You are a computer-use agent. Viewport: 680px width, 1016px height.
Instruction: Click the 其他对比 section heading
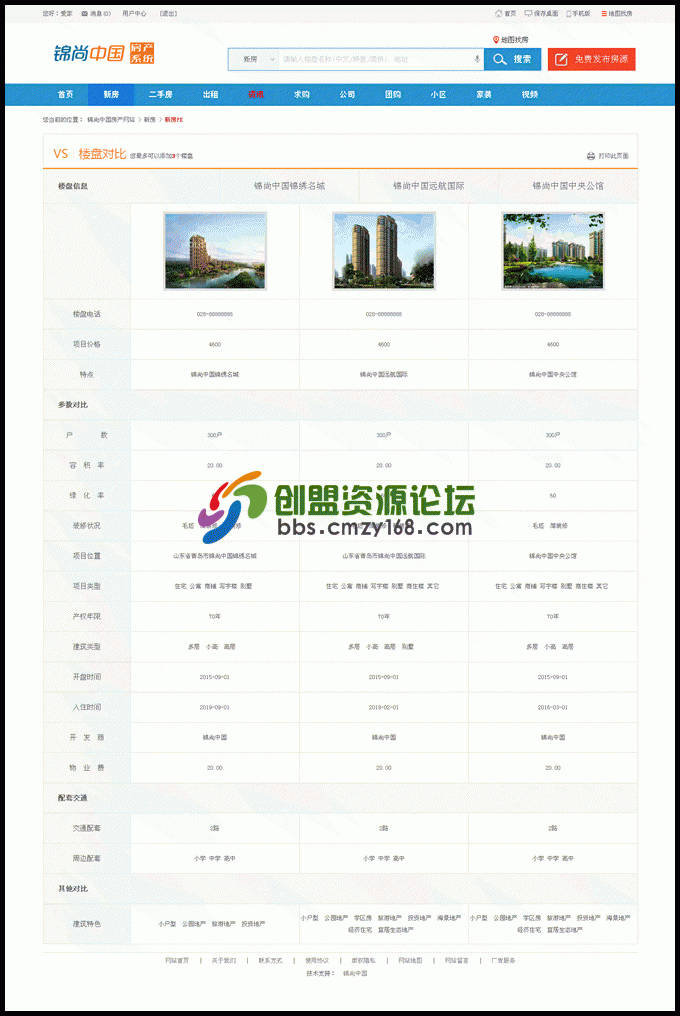pyautogui.click(x=73, y=888)
